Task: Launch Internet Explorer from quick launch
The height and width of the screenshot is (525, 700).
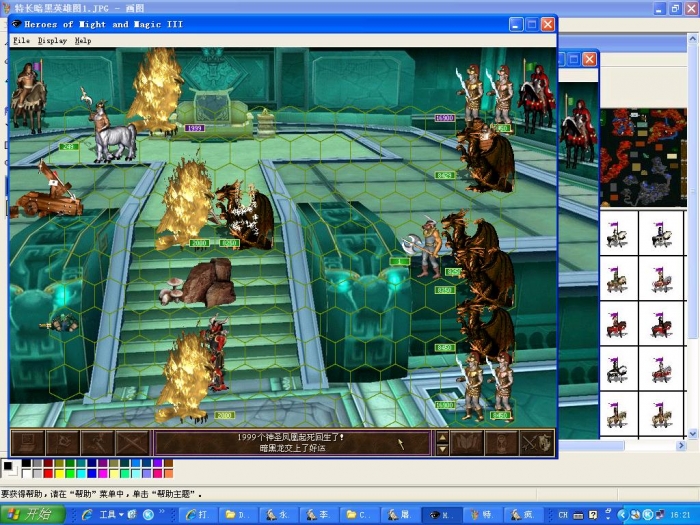Action: pyautogui.click(x=87, y=515)
